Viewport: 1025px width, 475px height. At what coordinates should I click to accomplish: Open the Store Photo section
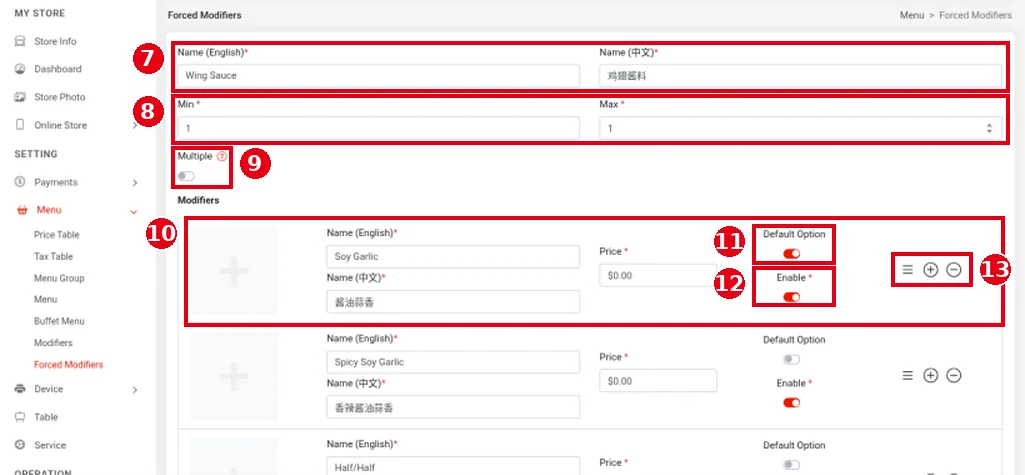click(59, 97)
